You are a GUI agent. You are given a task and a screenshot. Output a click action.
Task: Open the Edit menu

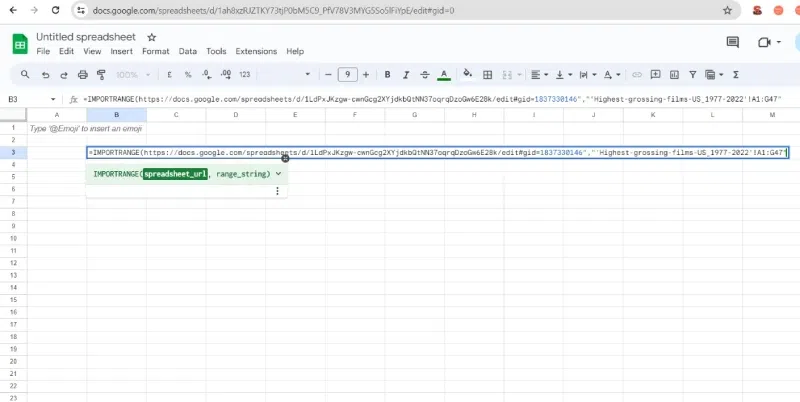(66, 52)
